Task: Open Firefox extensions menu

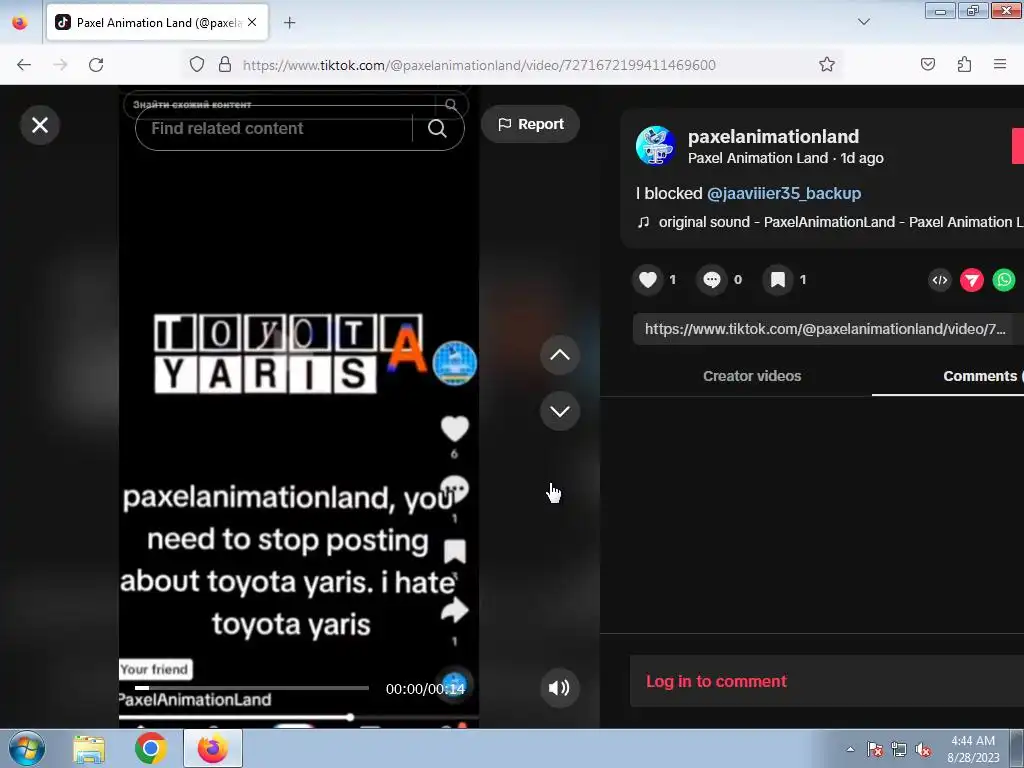Action: (x=964, y=64)
